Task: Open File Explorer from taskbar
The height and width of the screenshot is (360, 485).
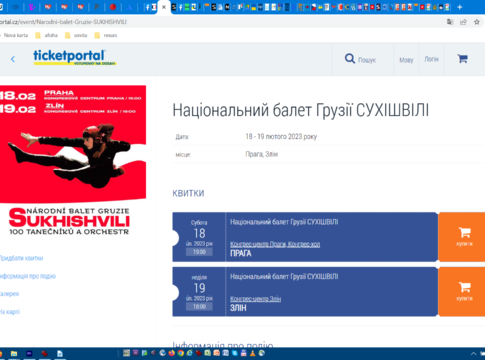Action: click(x=14, y=354)
